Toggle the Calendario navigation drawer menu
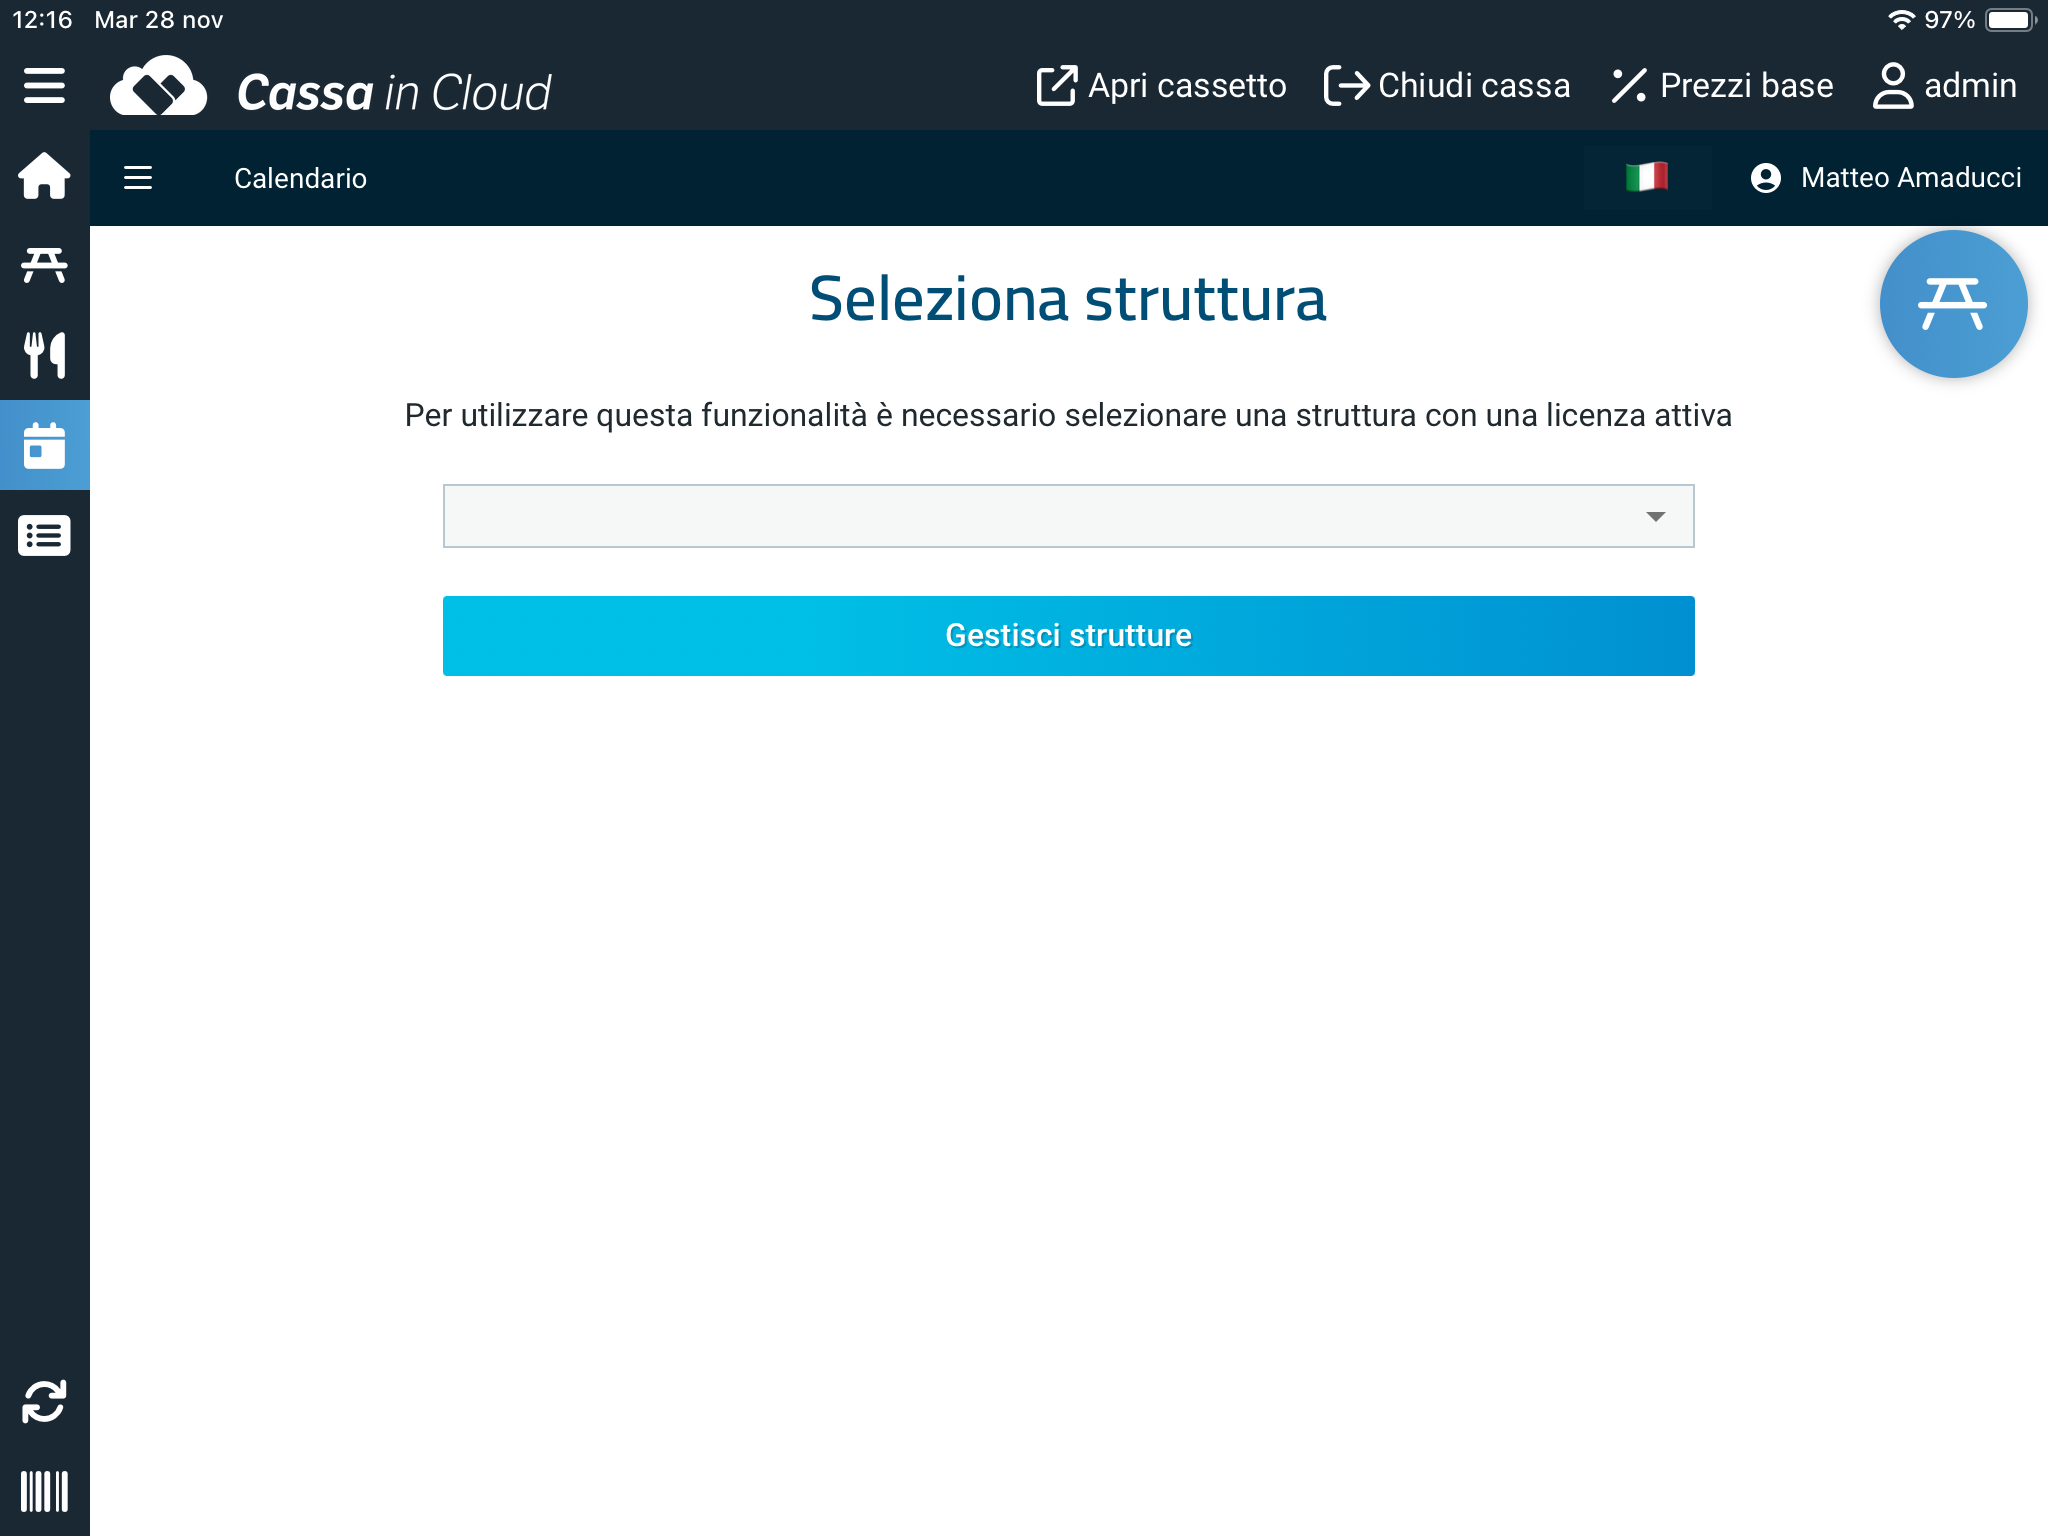The width and height of the screenshot is (2048, 1536). click(x=138, y=178)
